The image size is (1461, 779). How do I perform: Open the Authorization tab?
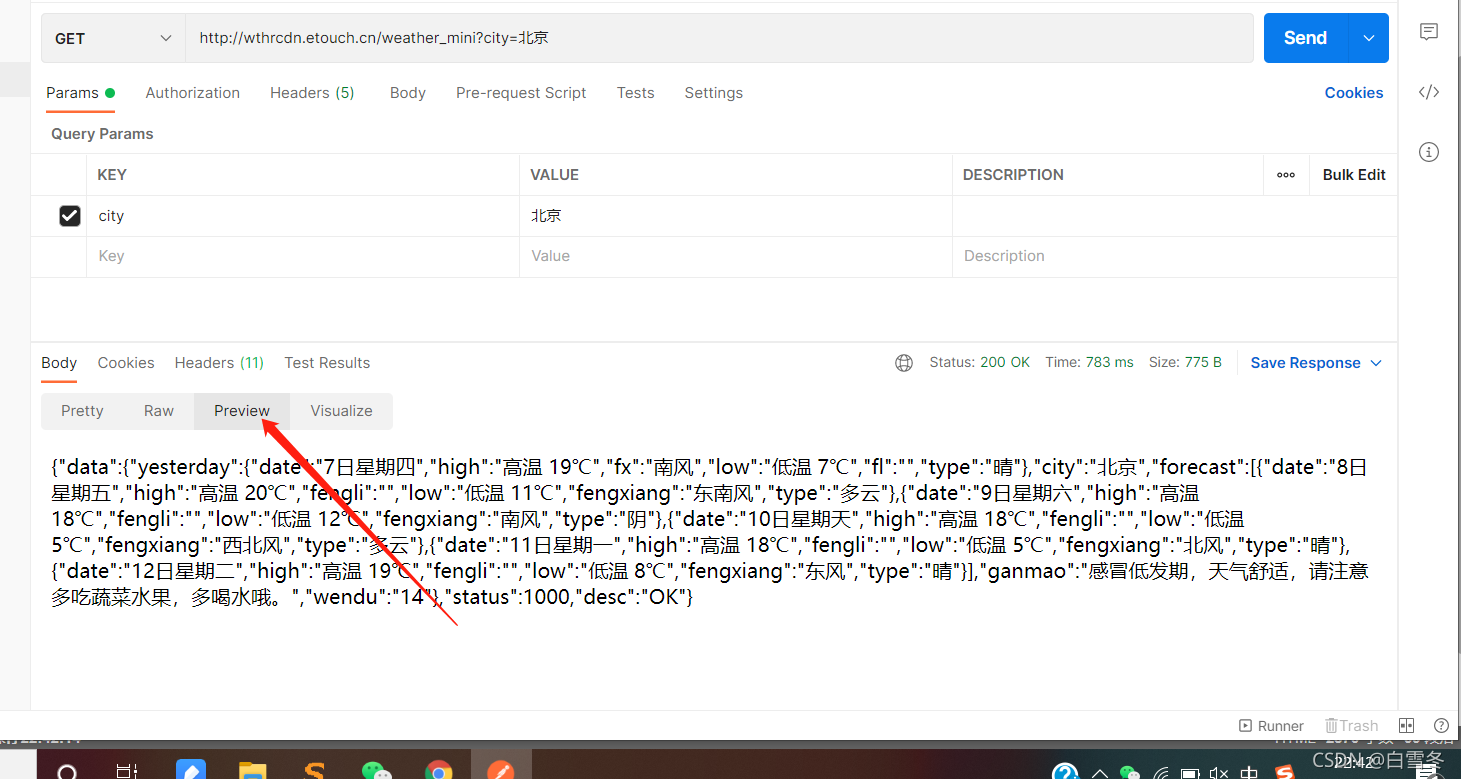[193, 93]
